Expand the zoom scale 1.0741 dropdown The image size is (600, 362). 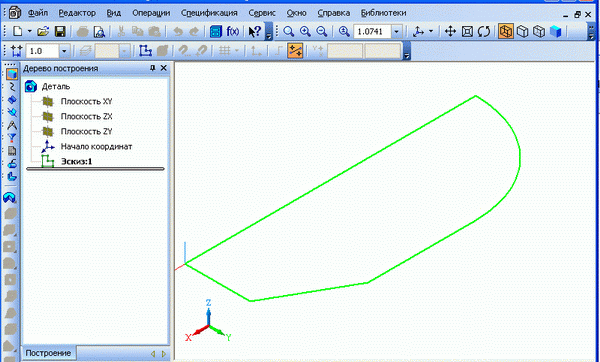click(396, 31)
